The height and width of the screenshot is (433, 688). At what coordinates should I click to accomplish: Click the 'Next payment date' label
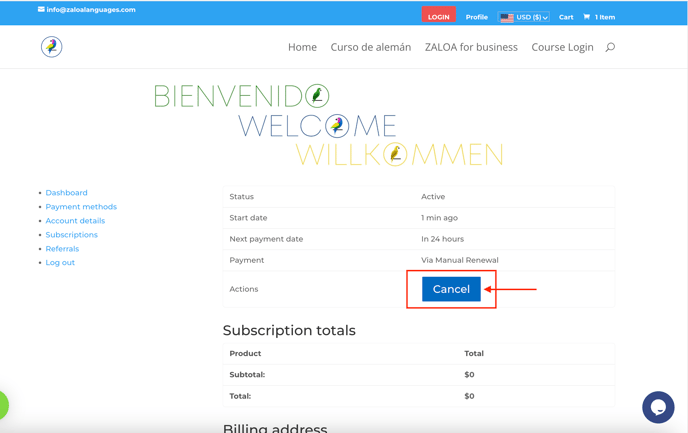[x=266, y=239]
